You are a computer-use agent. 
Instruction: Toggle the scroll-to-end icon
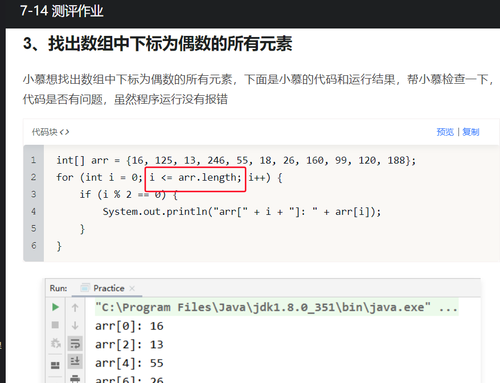point(75,361)
